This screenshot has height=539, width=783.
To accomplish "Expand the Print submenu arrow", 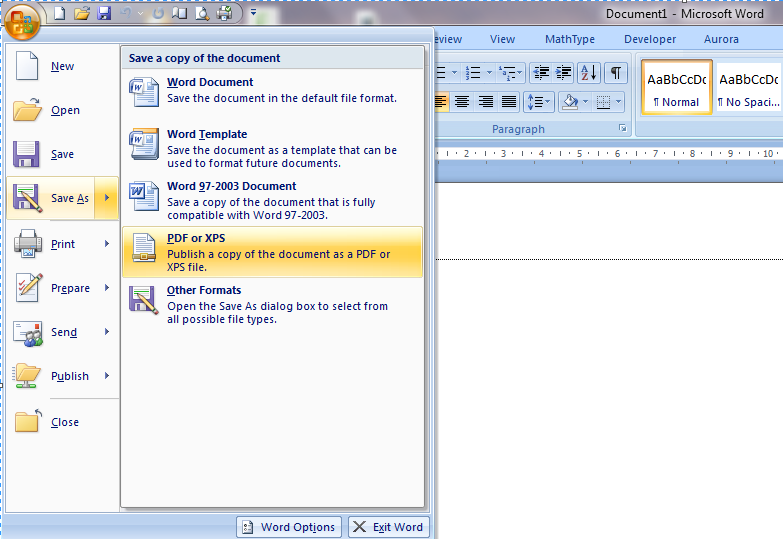I will click(107, 244).
